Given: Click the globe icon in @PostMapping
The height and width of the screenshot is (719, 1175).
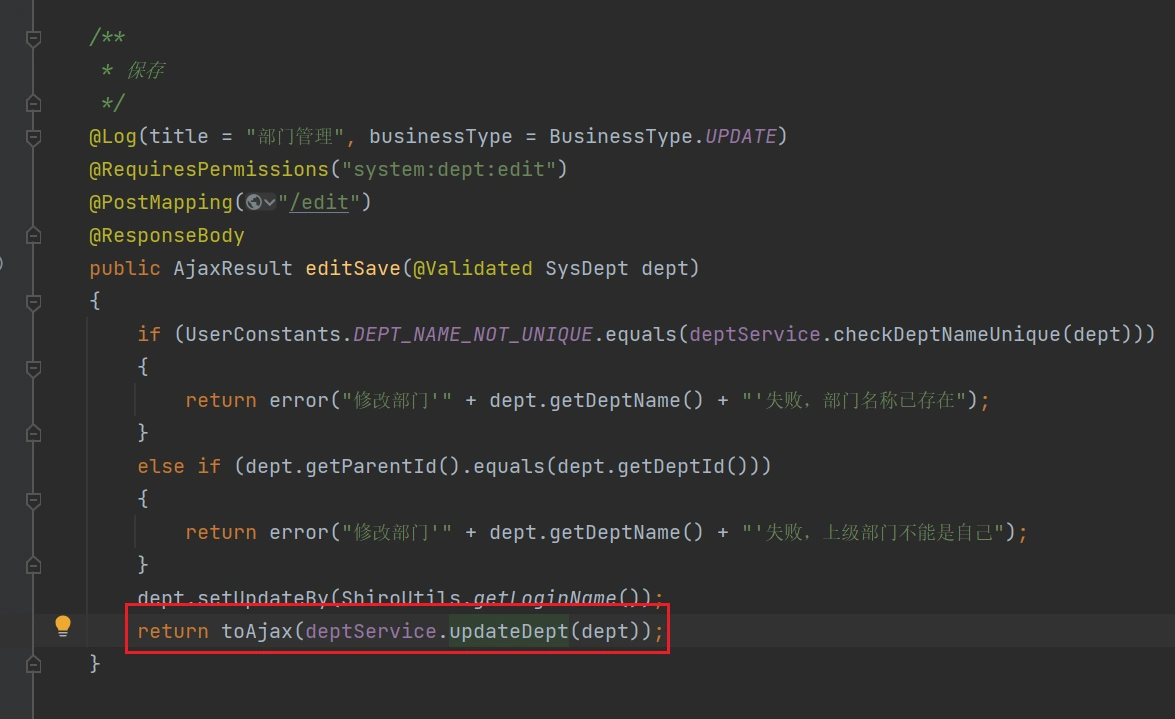Looking at the screenshot, I should point(254,203).
